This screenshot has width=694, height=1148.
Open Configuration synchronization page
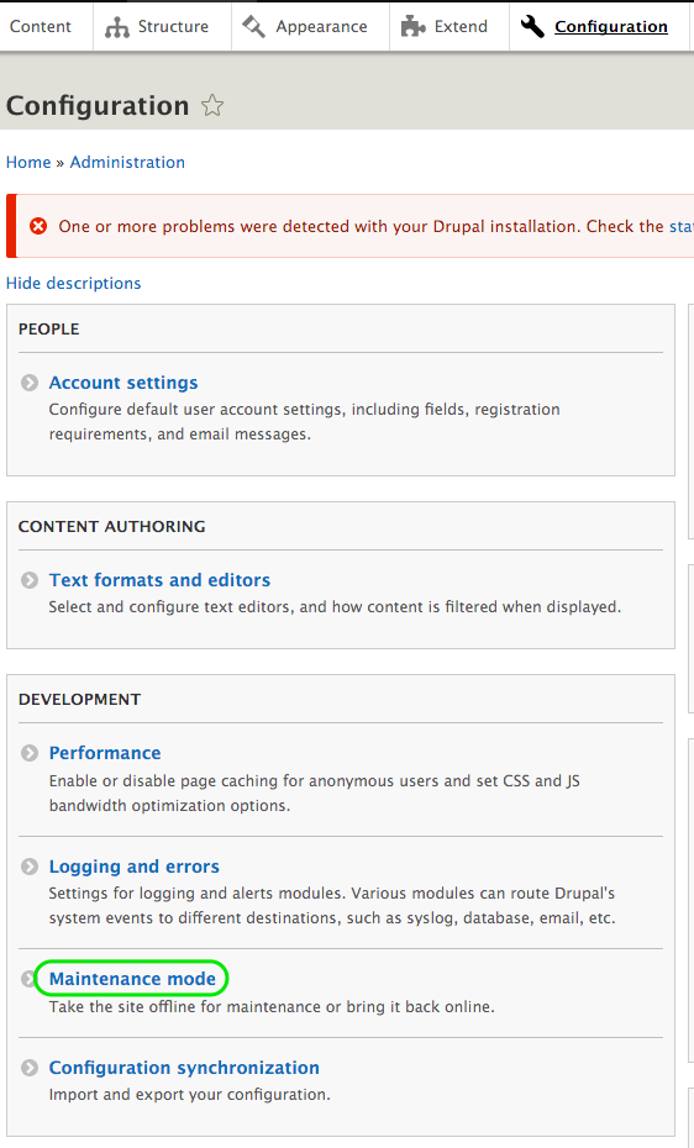[x=184, y=1068]
